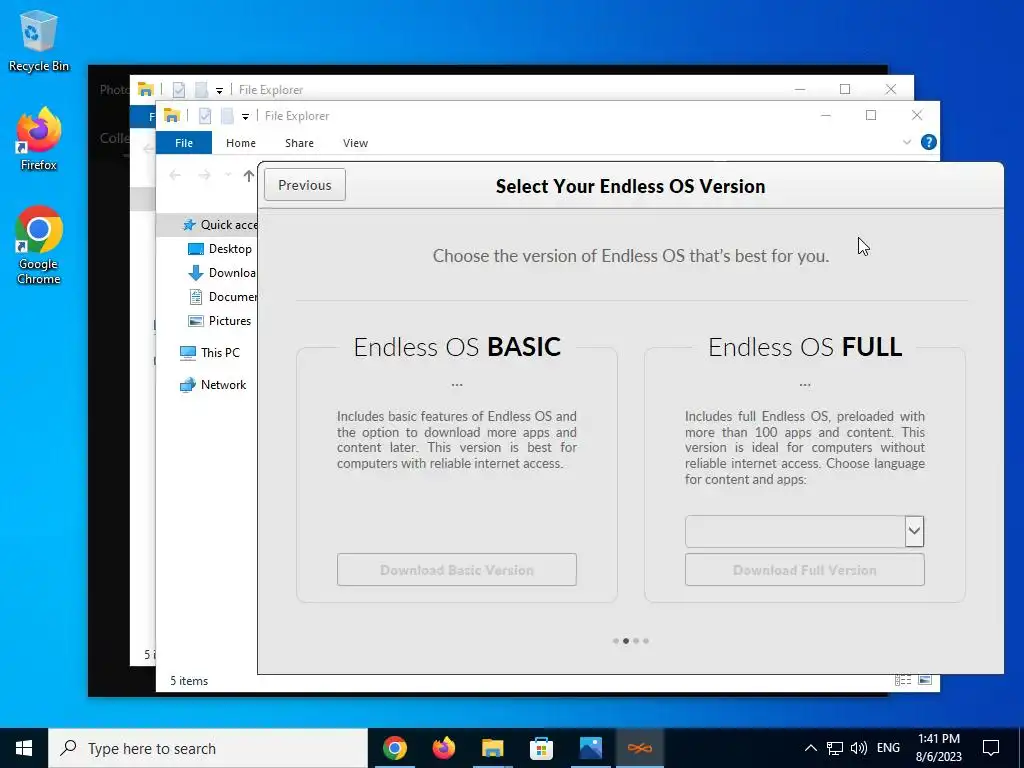Click the Back arrow in File Explorer
This screenshot has height=768, width=1024.
174,175
